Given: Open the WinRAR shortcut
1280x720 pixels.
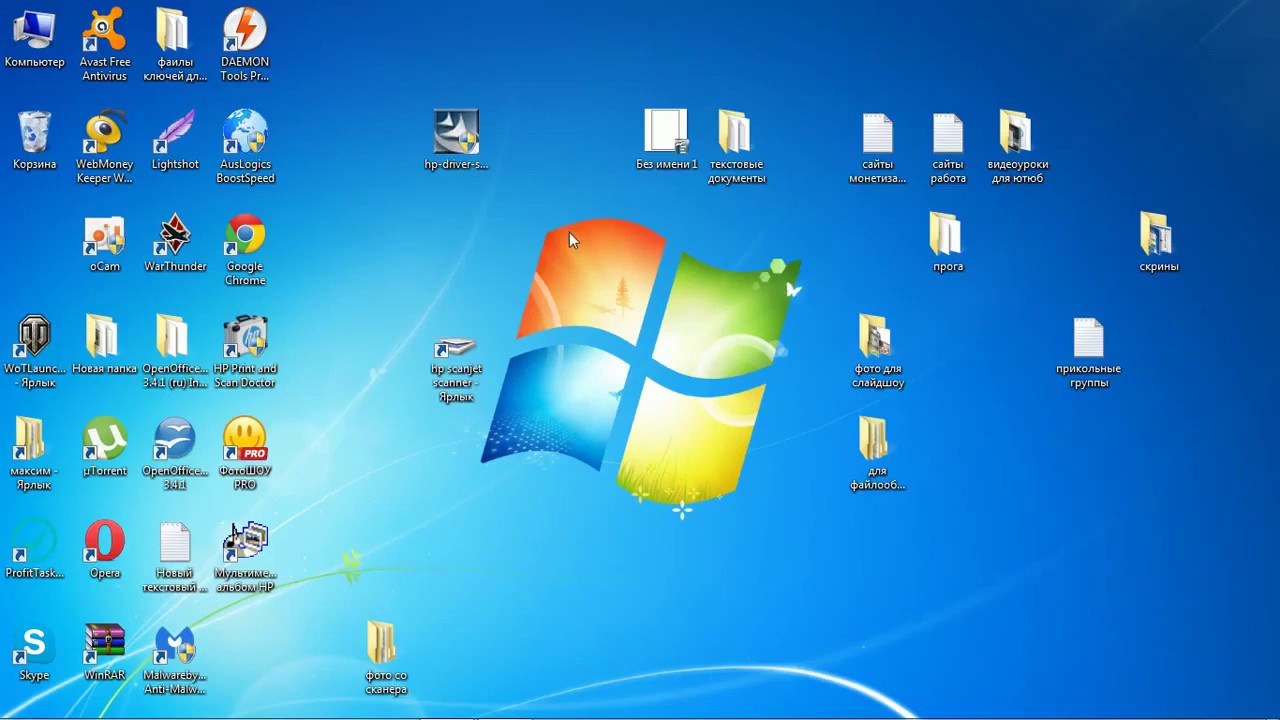Looking at the screenshot, I should tap(105, 653).
